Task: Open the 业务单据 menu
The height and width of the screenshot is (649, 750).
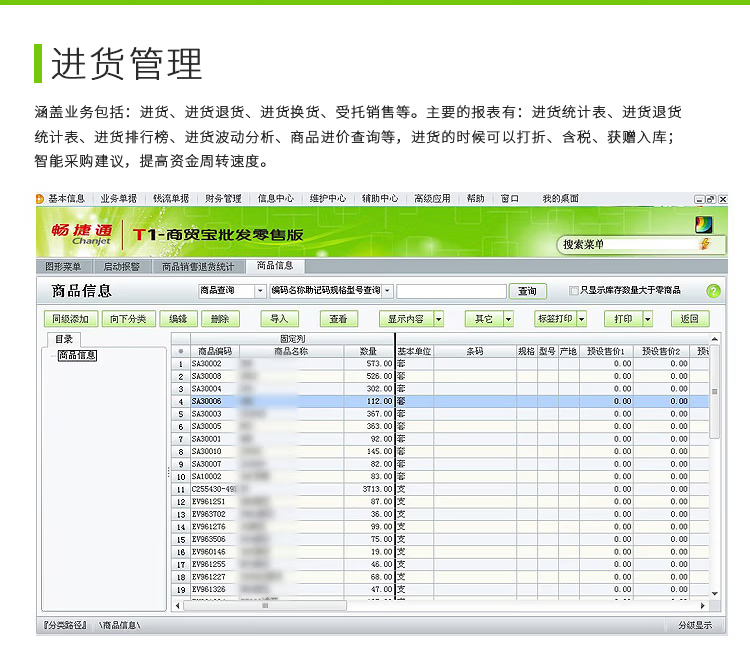Action: [x=119, y=198]
